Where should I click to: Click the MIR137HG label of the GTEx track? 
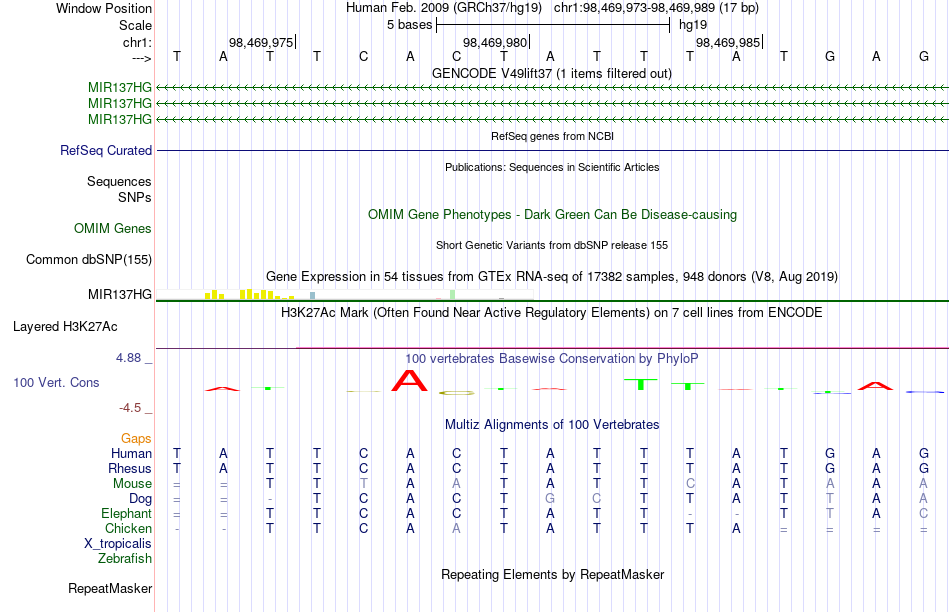click(x=119, y=294)
